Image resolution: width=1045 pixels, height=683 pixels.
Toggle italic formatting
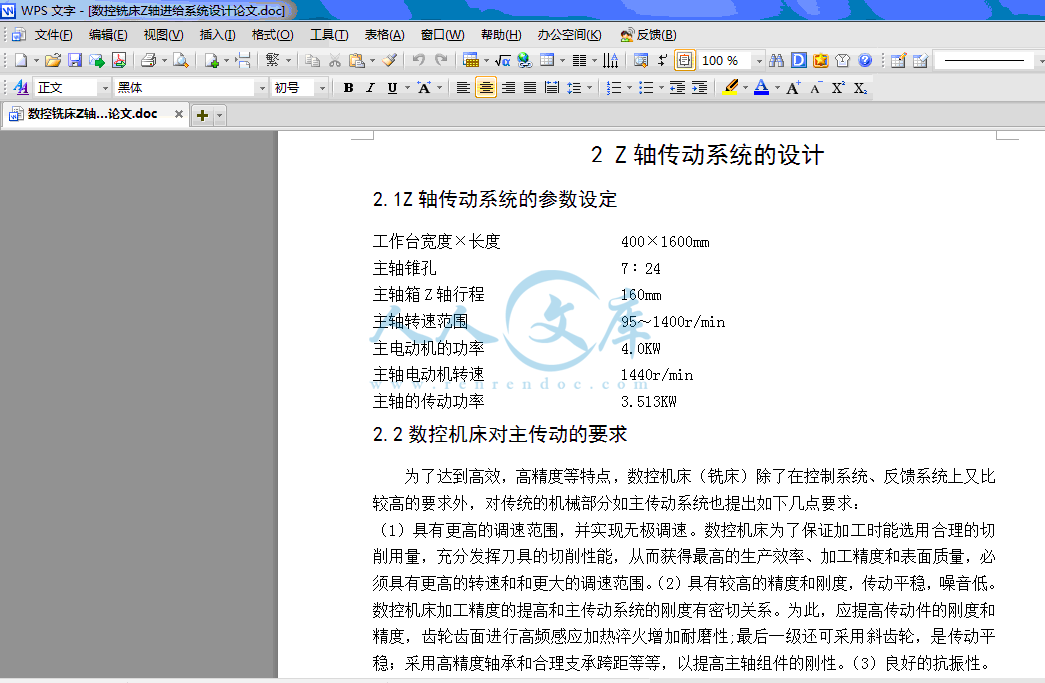tap(371, 87)
